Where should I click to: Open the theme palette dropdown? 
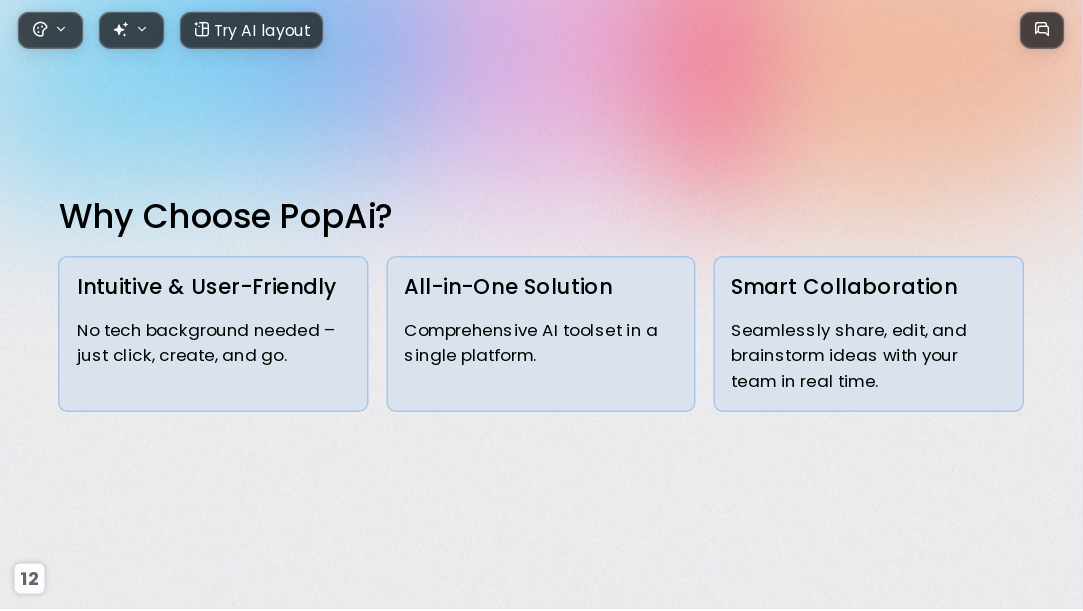point(50,30)
